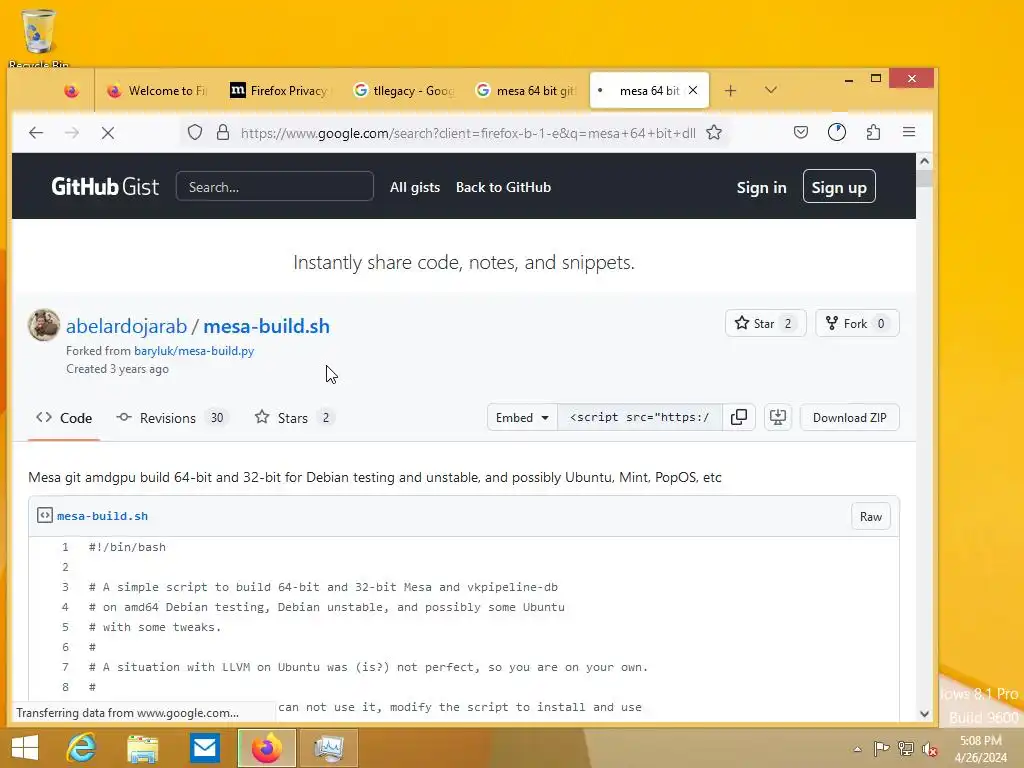Open the Revisions tab
Image resolution: width=1024 pixels, height=768 pixels.
(172, 418)
